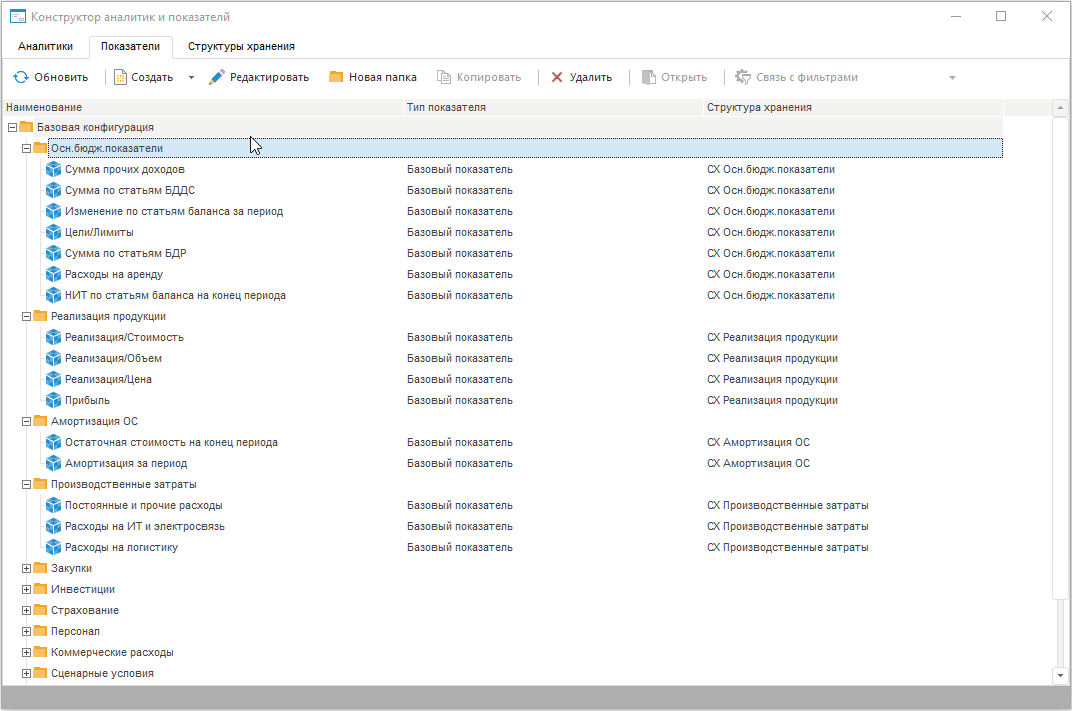Viewport: 1072px width, 711px height.
Task: Click the New folder icon (Новая папка)
Action: coord(336,77)
